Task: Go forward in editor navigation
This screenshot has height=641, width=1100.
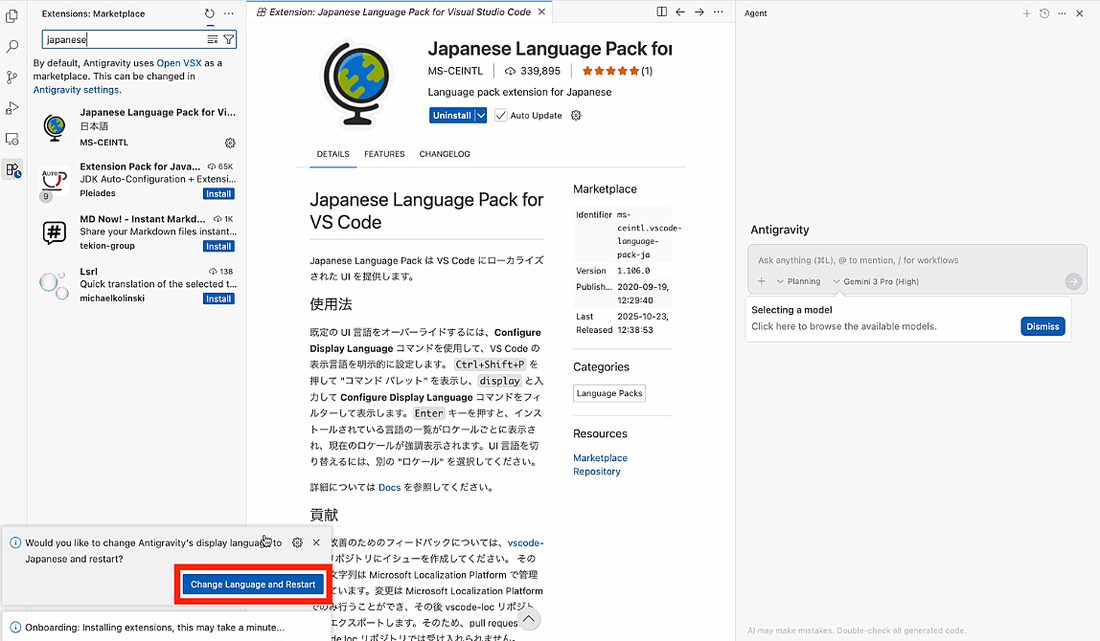Action: 699,12
